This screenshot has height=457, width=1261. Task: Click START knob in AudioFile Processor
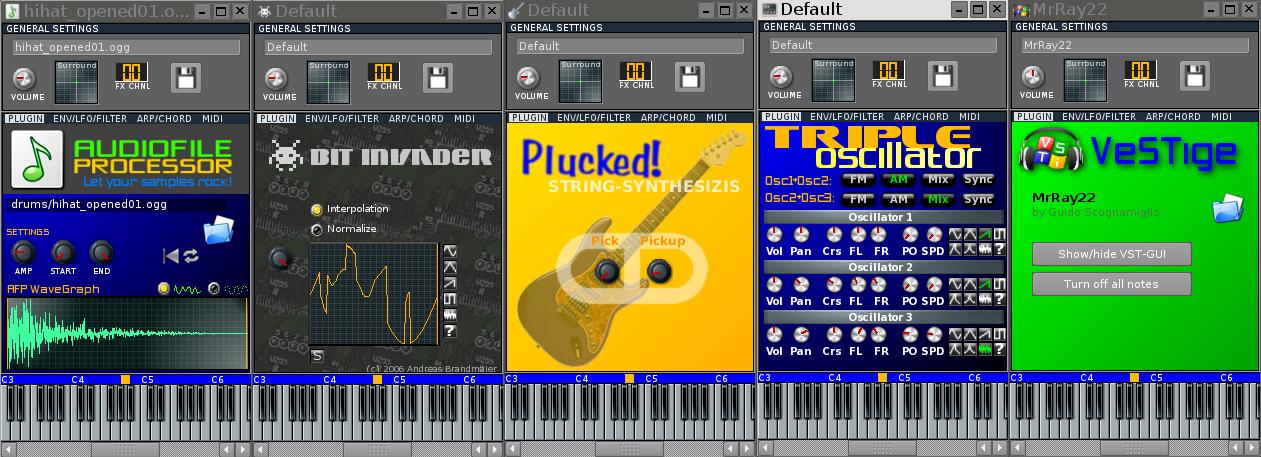pos(63,252)
